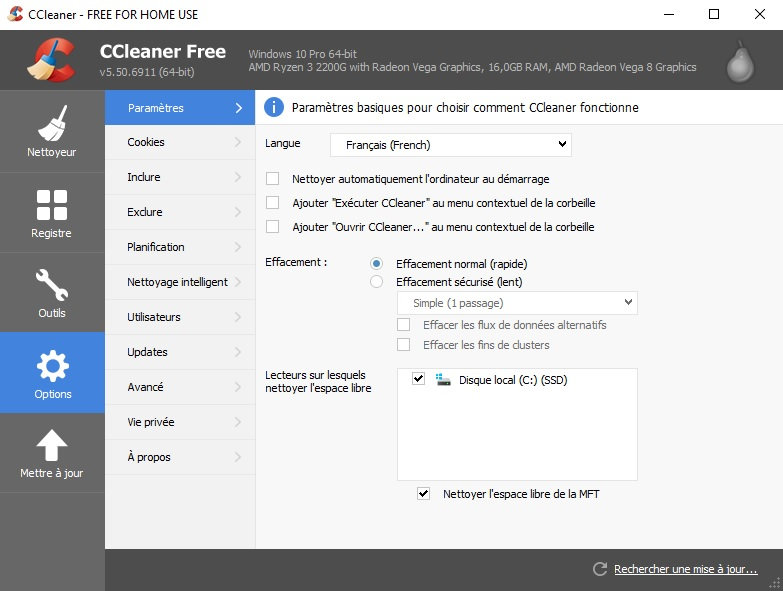Viewport: 783px width, 591px height.
Task: Open the Planification settings tab
Action: (x=180, y=247)
